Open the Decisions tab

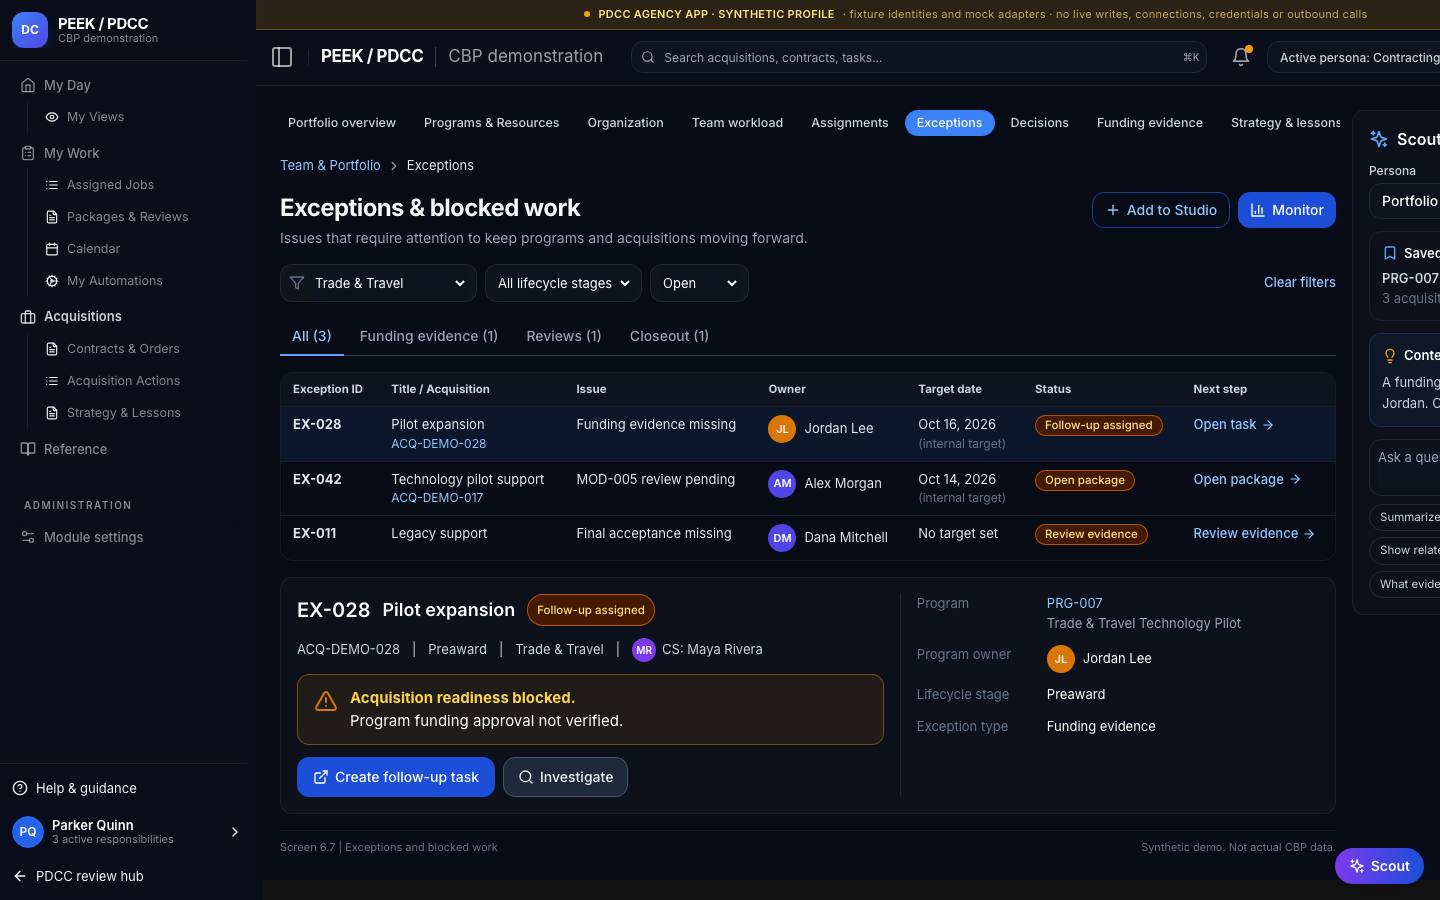click(x=1039, y=123)
